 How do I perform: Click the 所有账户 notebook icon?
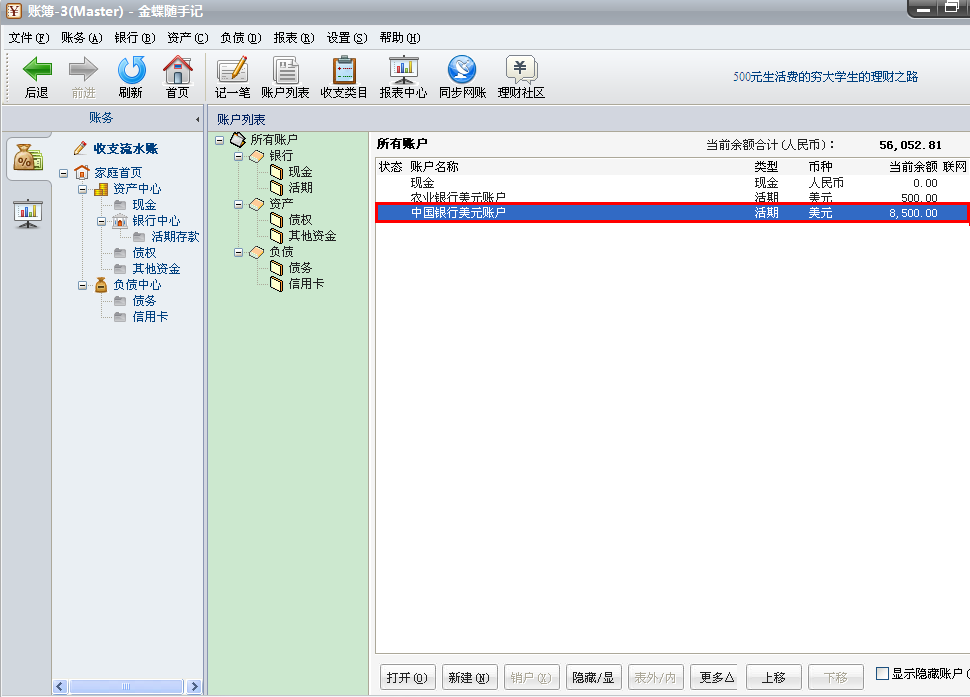point(238,139)
